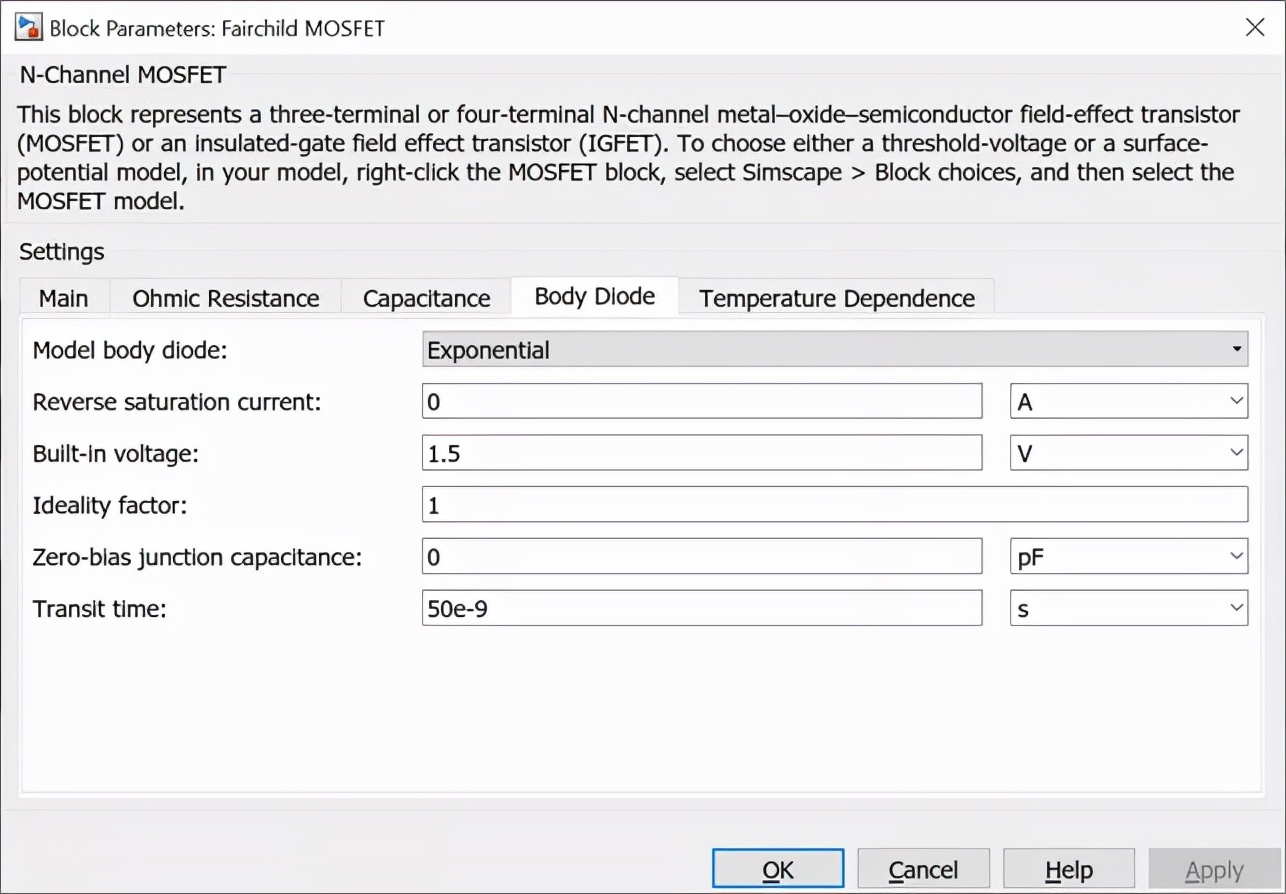Expand the Model body diode dropdown
Image resolution: width=1286 pixels, height=894 pixels.
(835, 350)
